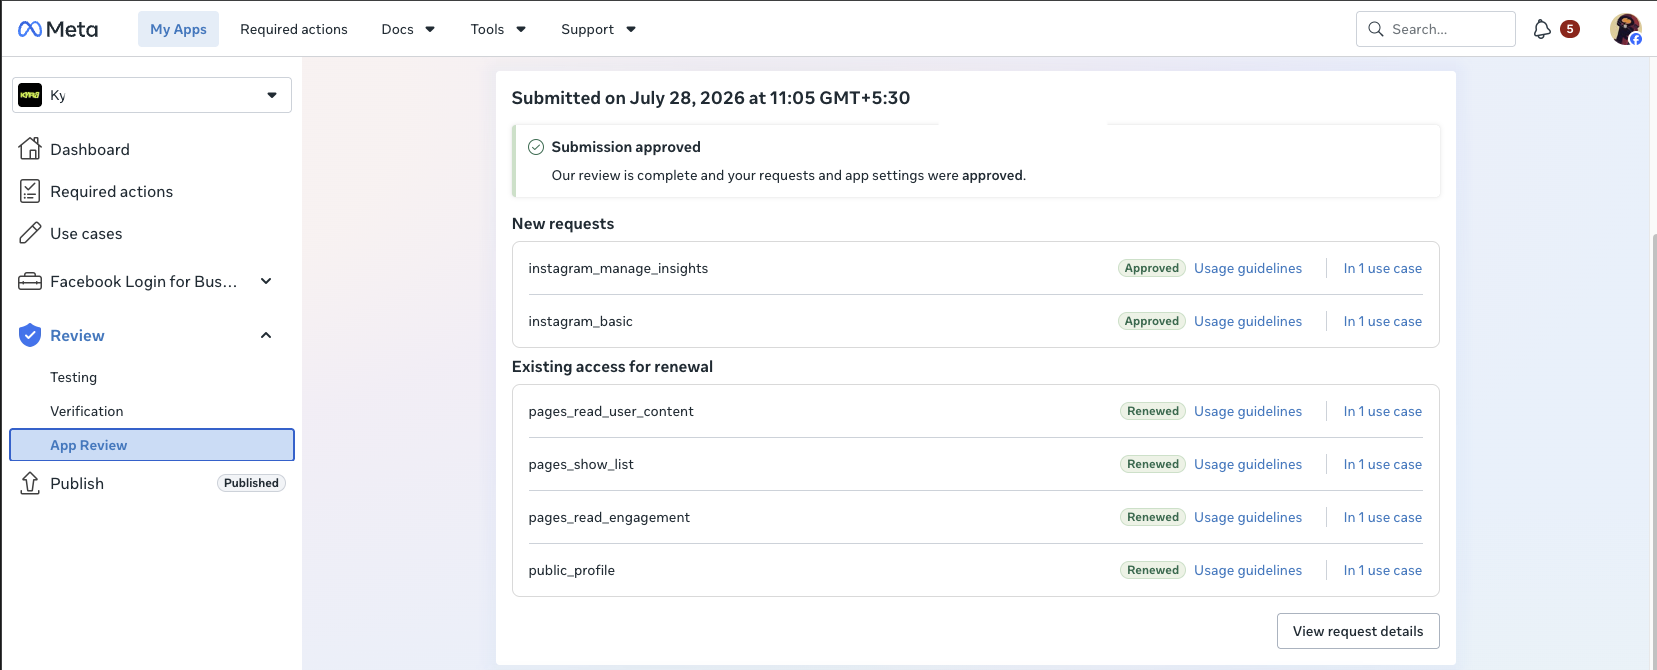This screenshot has height=670, width=1657.
Task: Click In 1 use case for instagram_manage_insights
Action: (x=1383, y=268)
